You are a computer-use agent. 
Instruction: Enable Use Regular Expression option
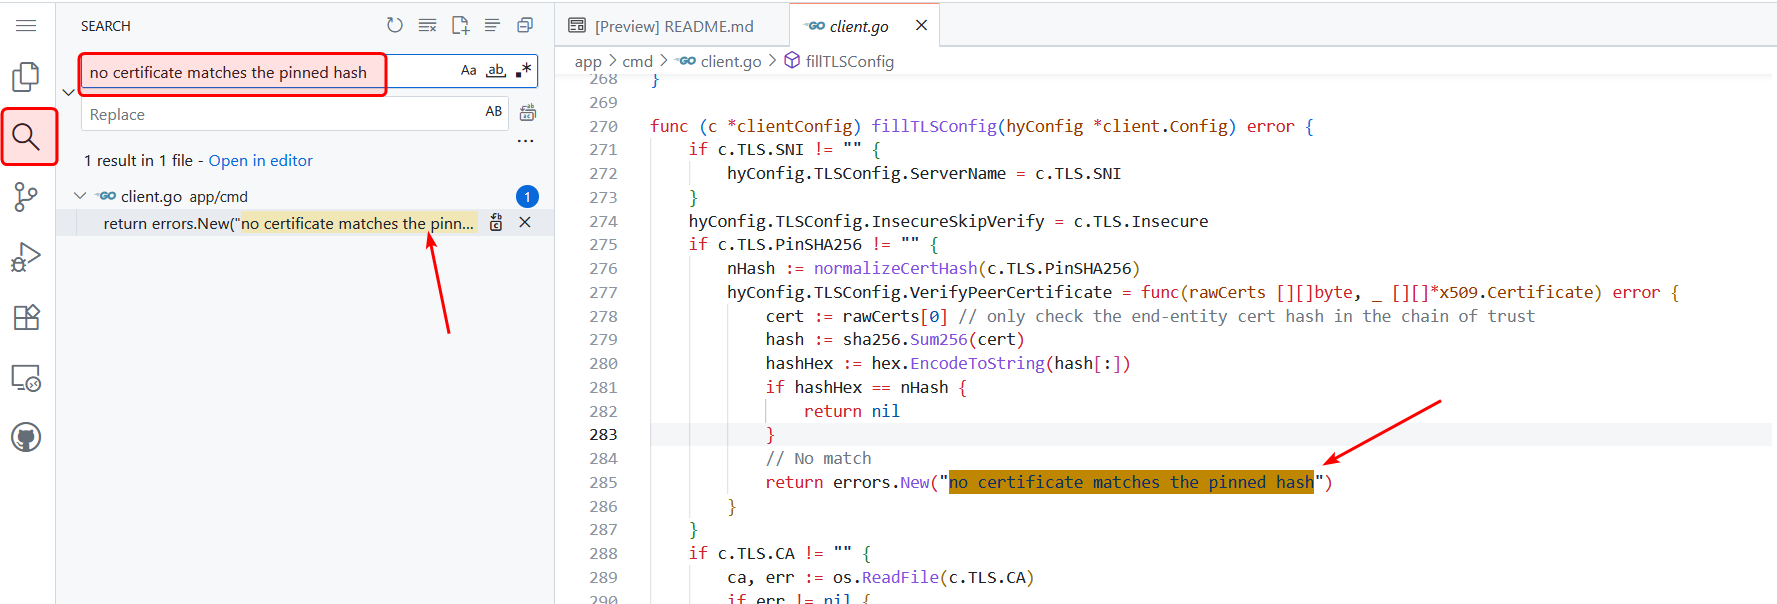click(523, 71)
